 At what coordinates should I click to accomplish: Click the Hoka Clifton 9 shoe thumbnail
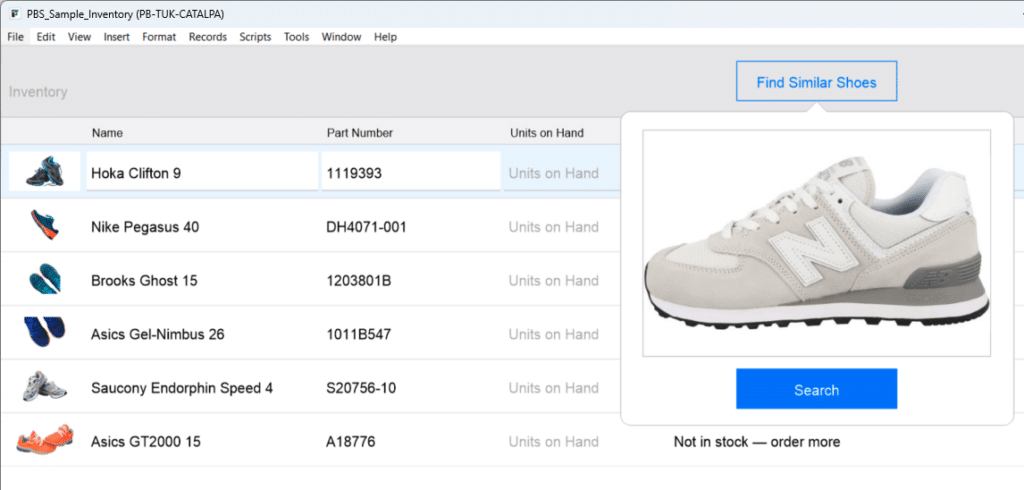click(x=44, y=172)
